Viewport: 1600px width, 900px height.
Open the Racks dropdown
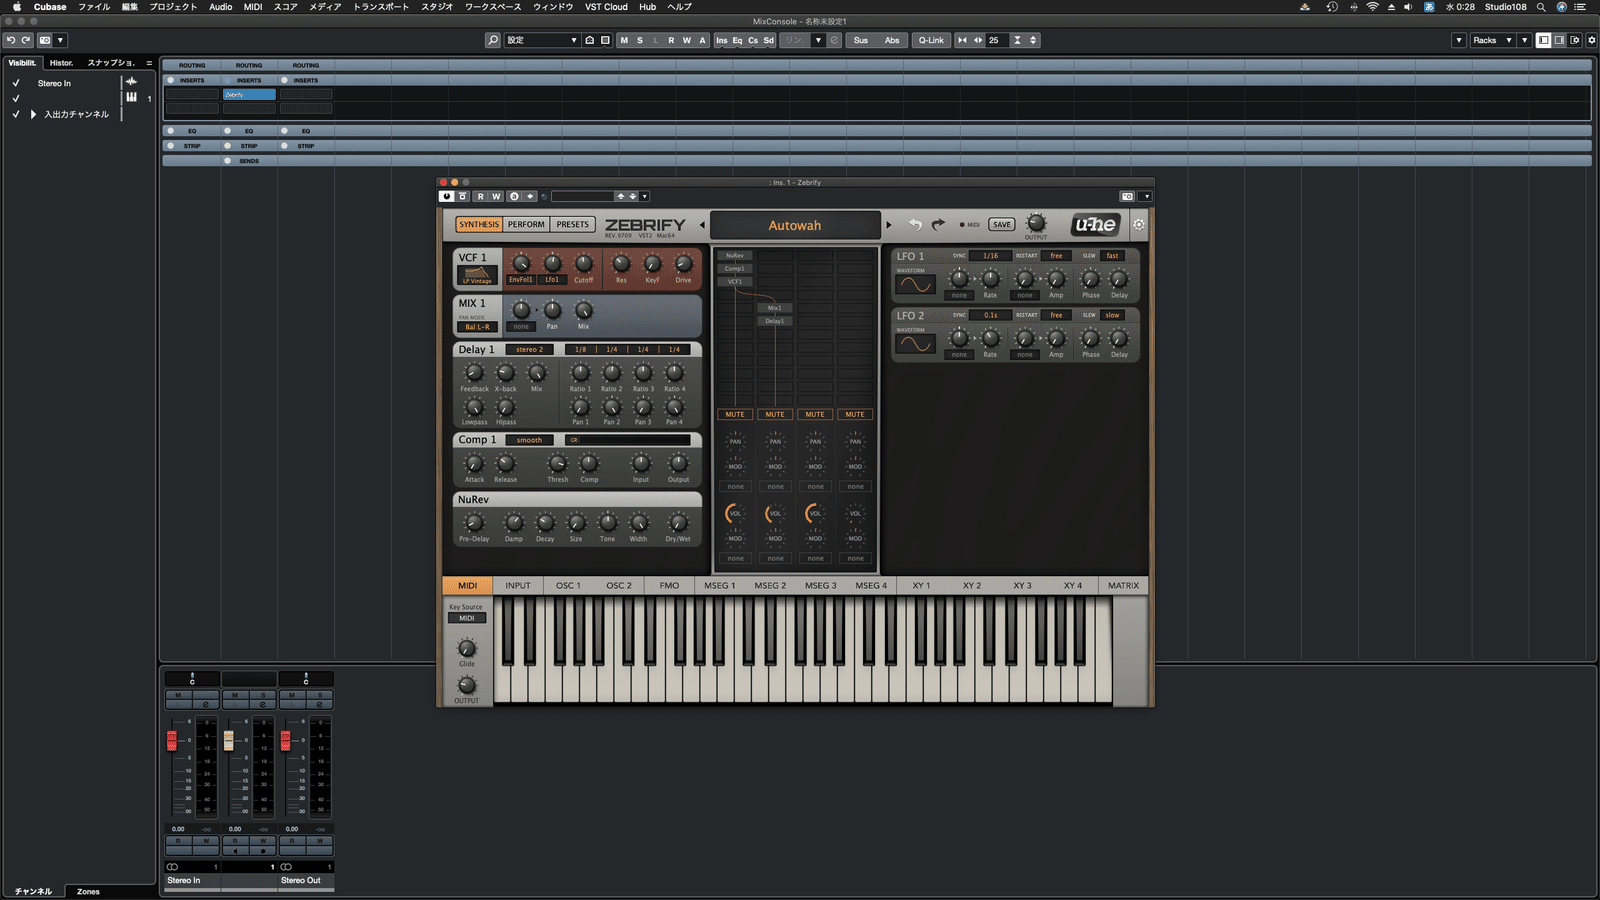1492,40
